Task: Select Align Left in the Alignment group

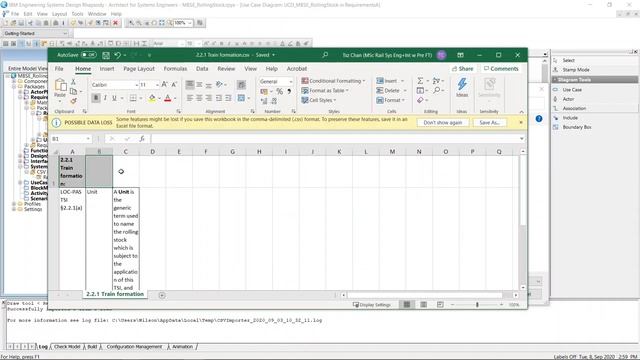Action: pyautogui.click(x=190, y=98)
